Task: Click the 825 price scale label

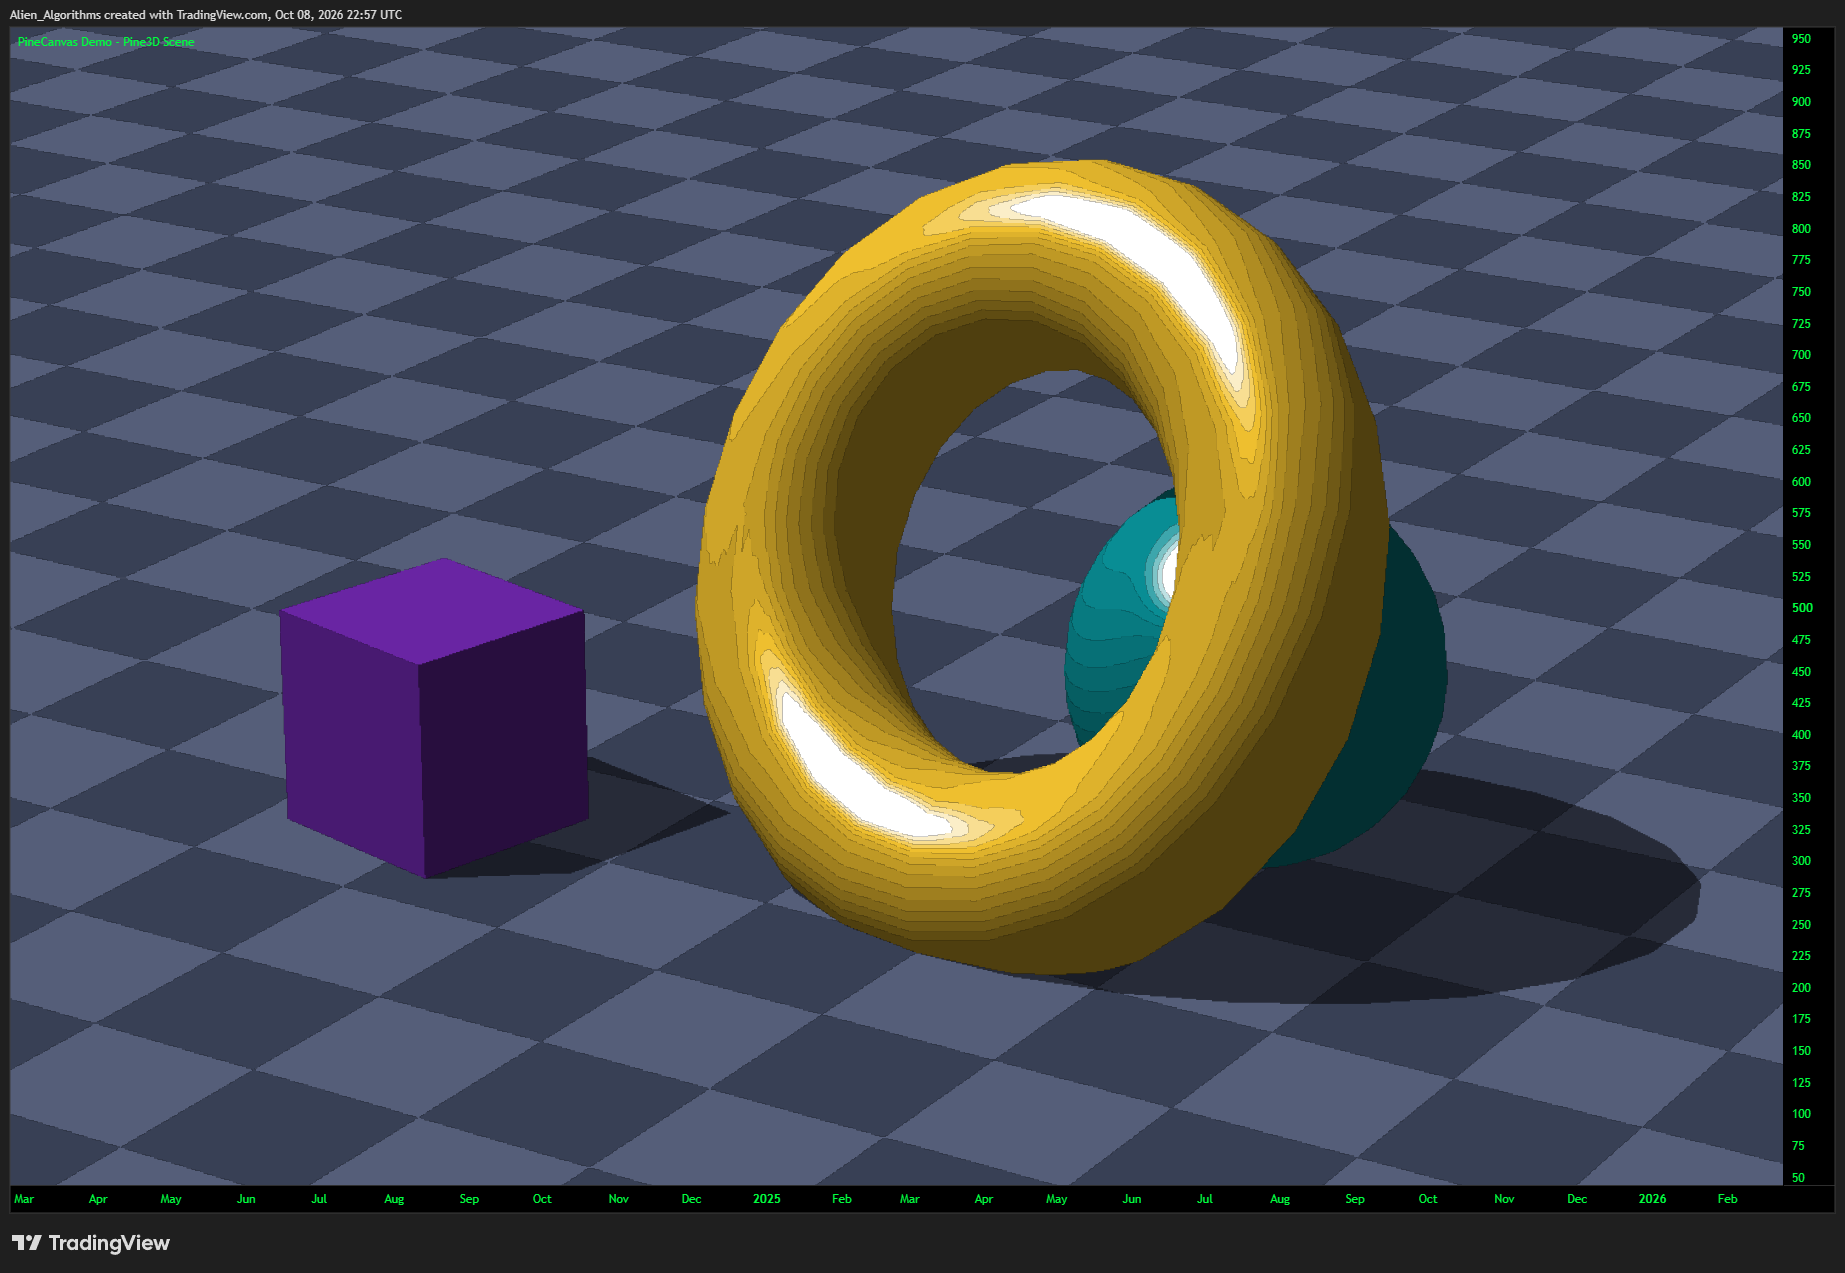Action: [1801, 197]
